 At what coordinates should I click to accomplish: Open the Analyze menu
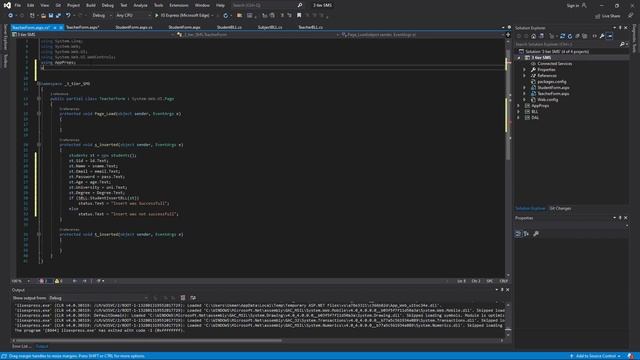[140, 5]
